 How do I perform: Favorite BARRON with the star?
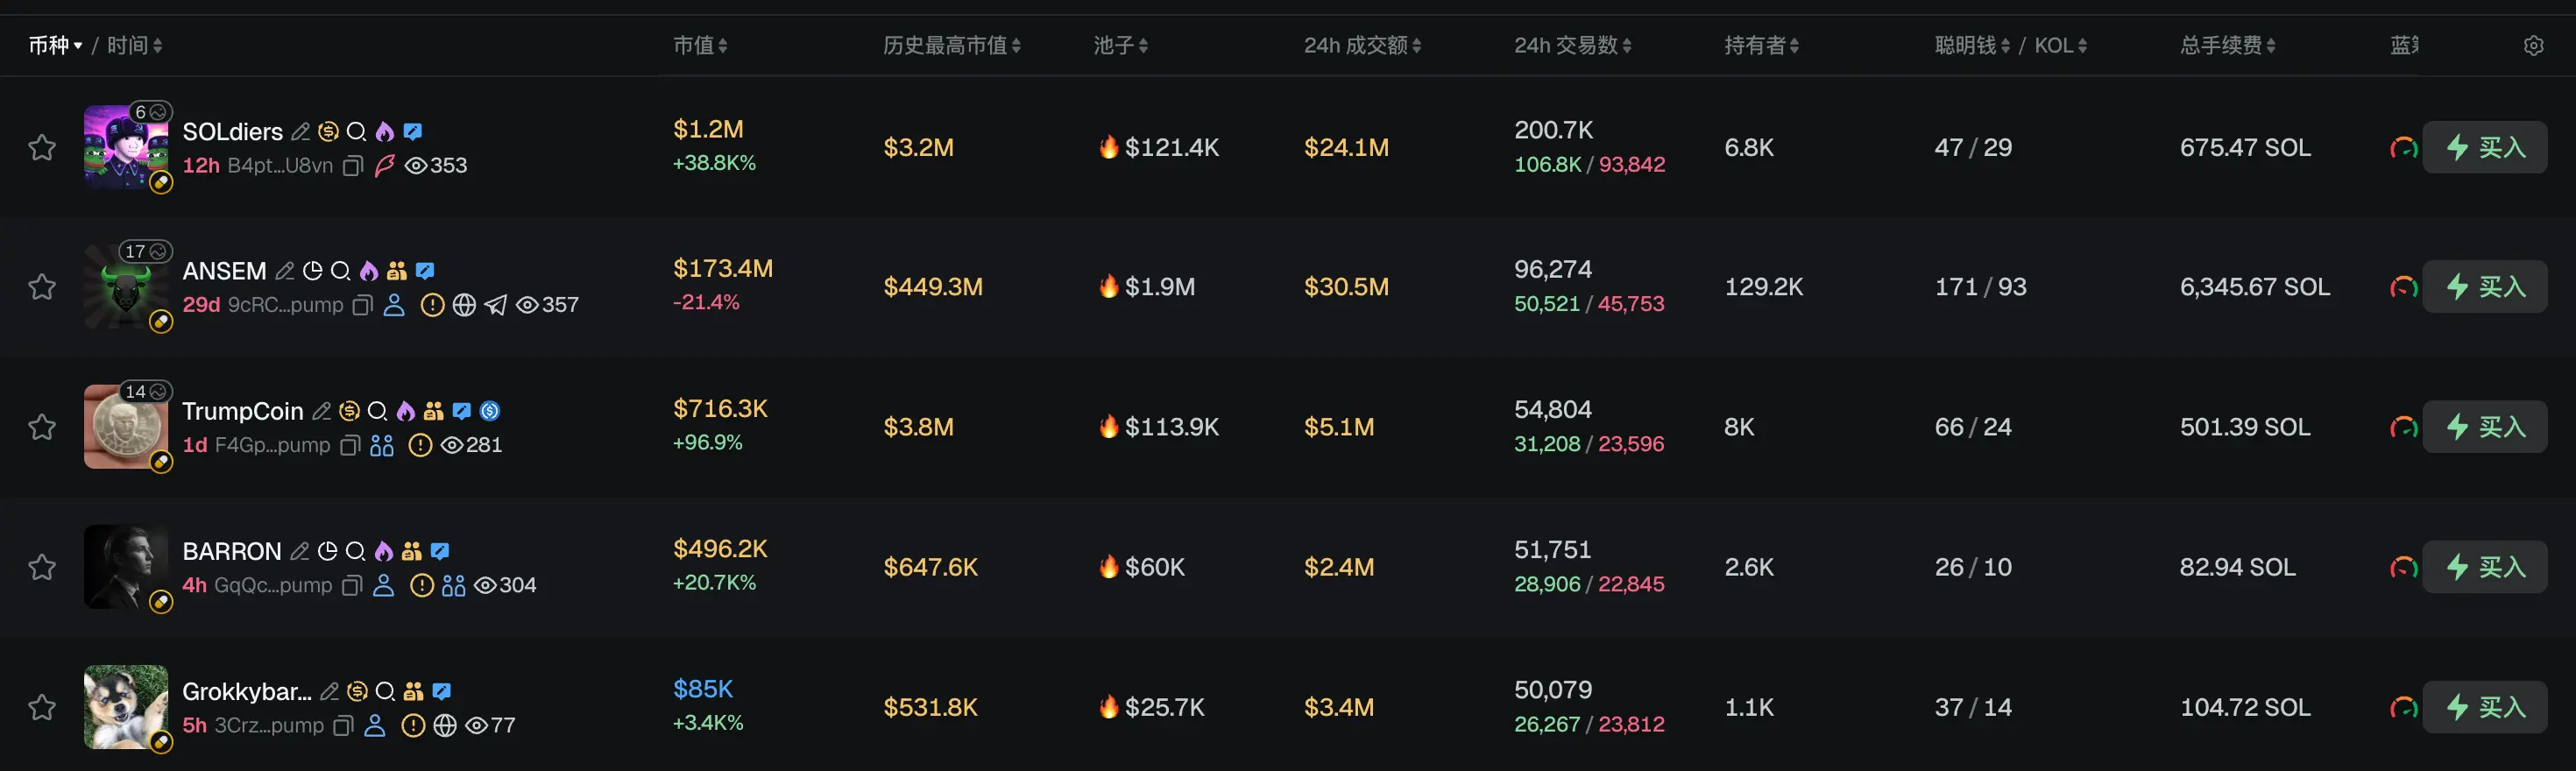click(42, 567)
